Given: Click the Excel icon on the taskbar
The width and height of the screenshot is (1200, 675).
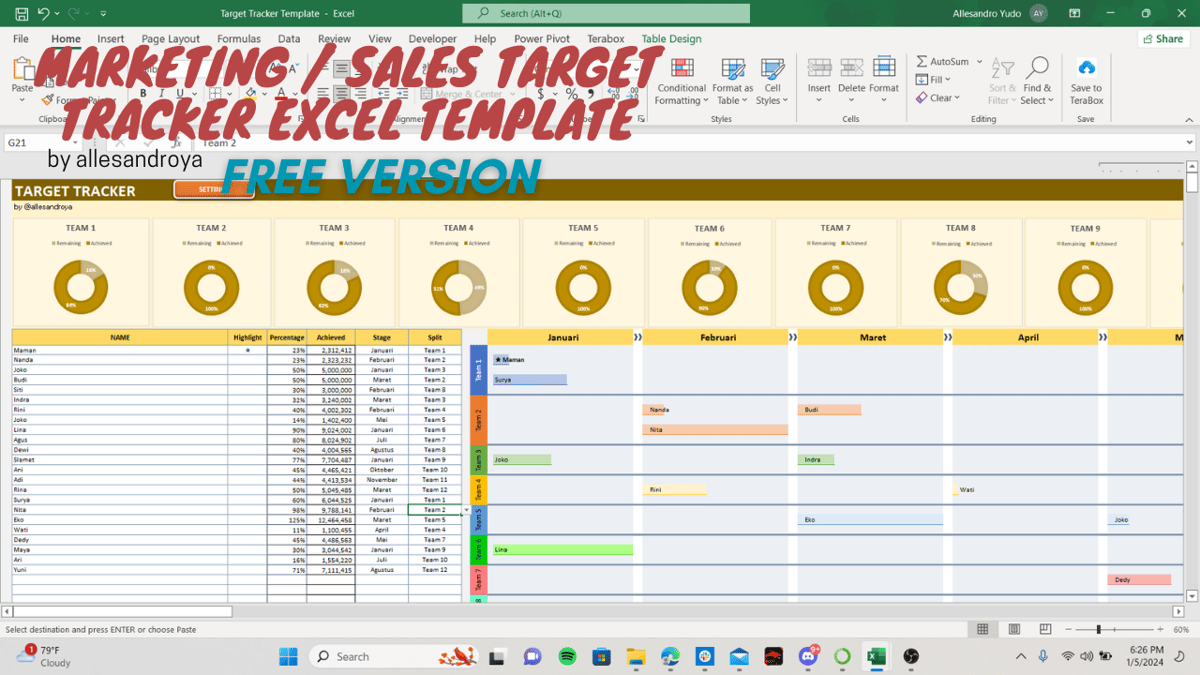Looking at the screenshot, I should pos(876,656).
